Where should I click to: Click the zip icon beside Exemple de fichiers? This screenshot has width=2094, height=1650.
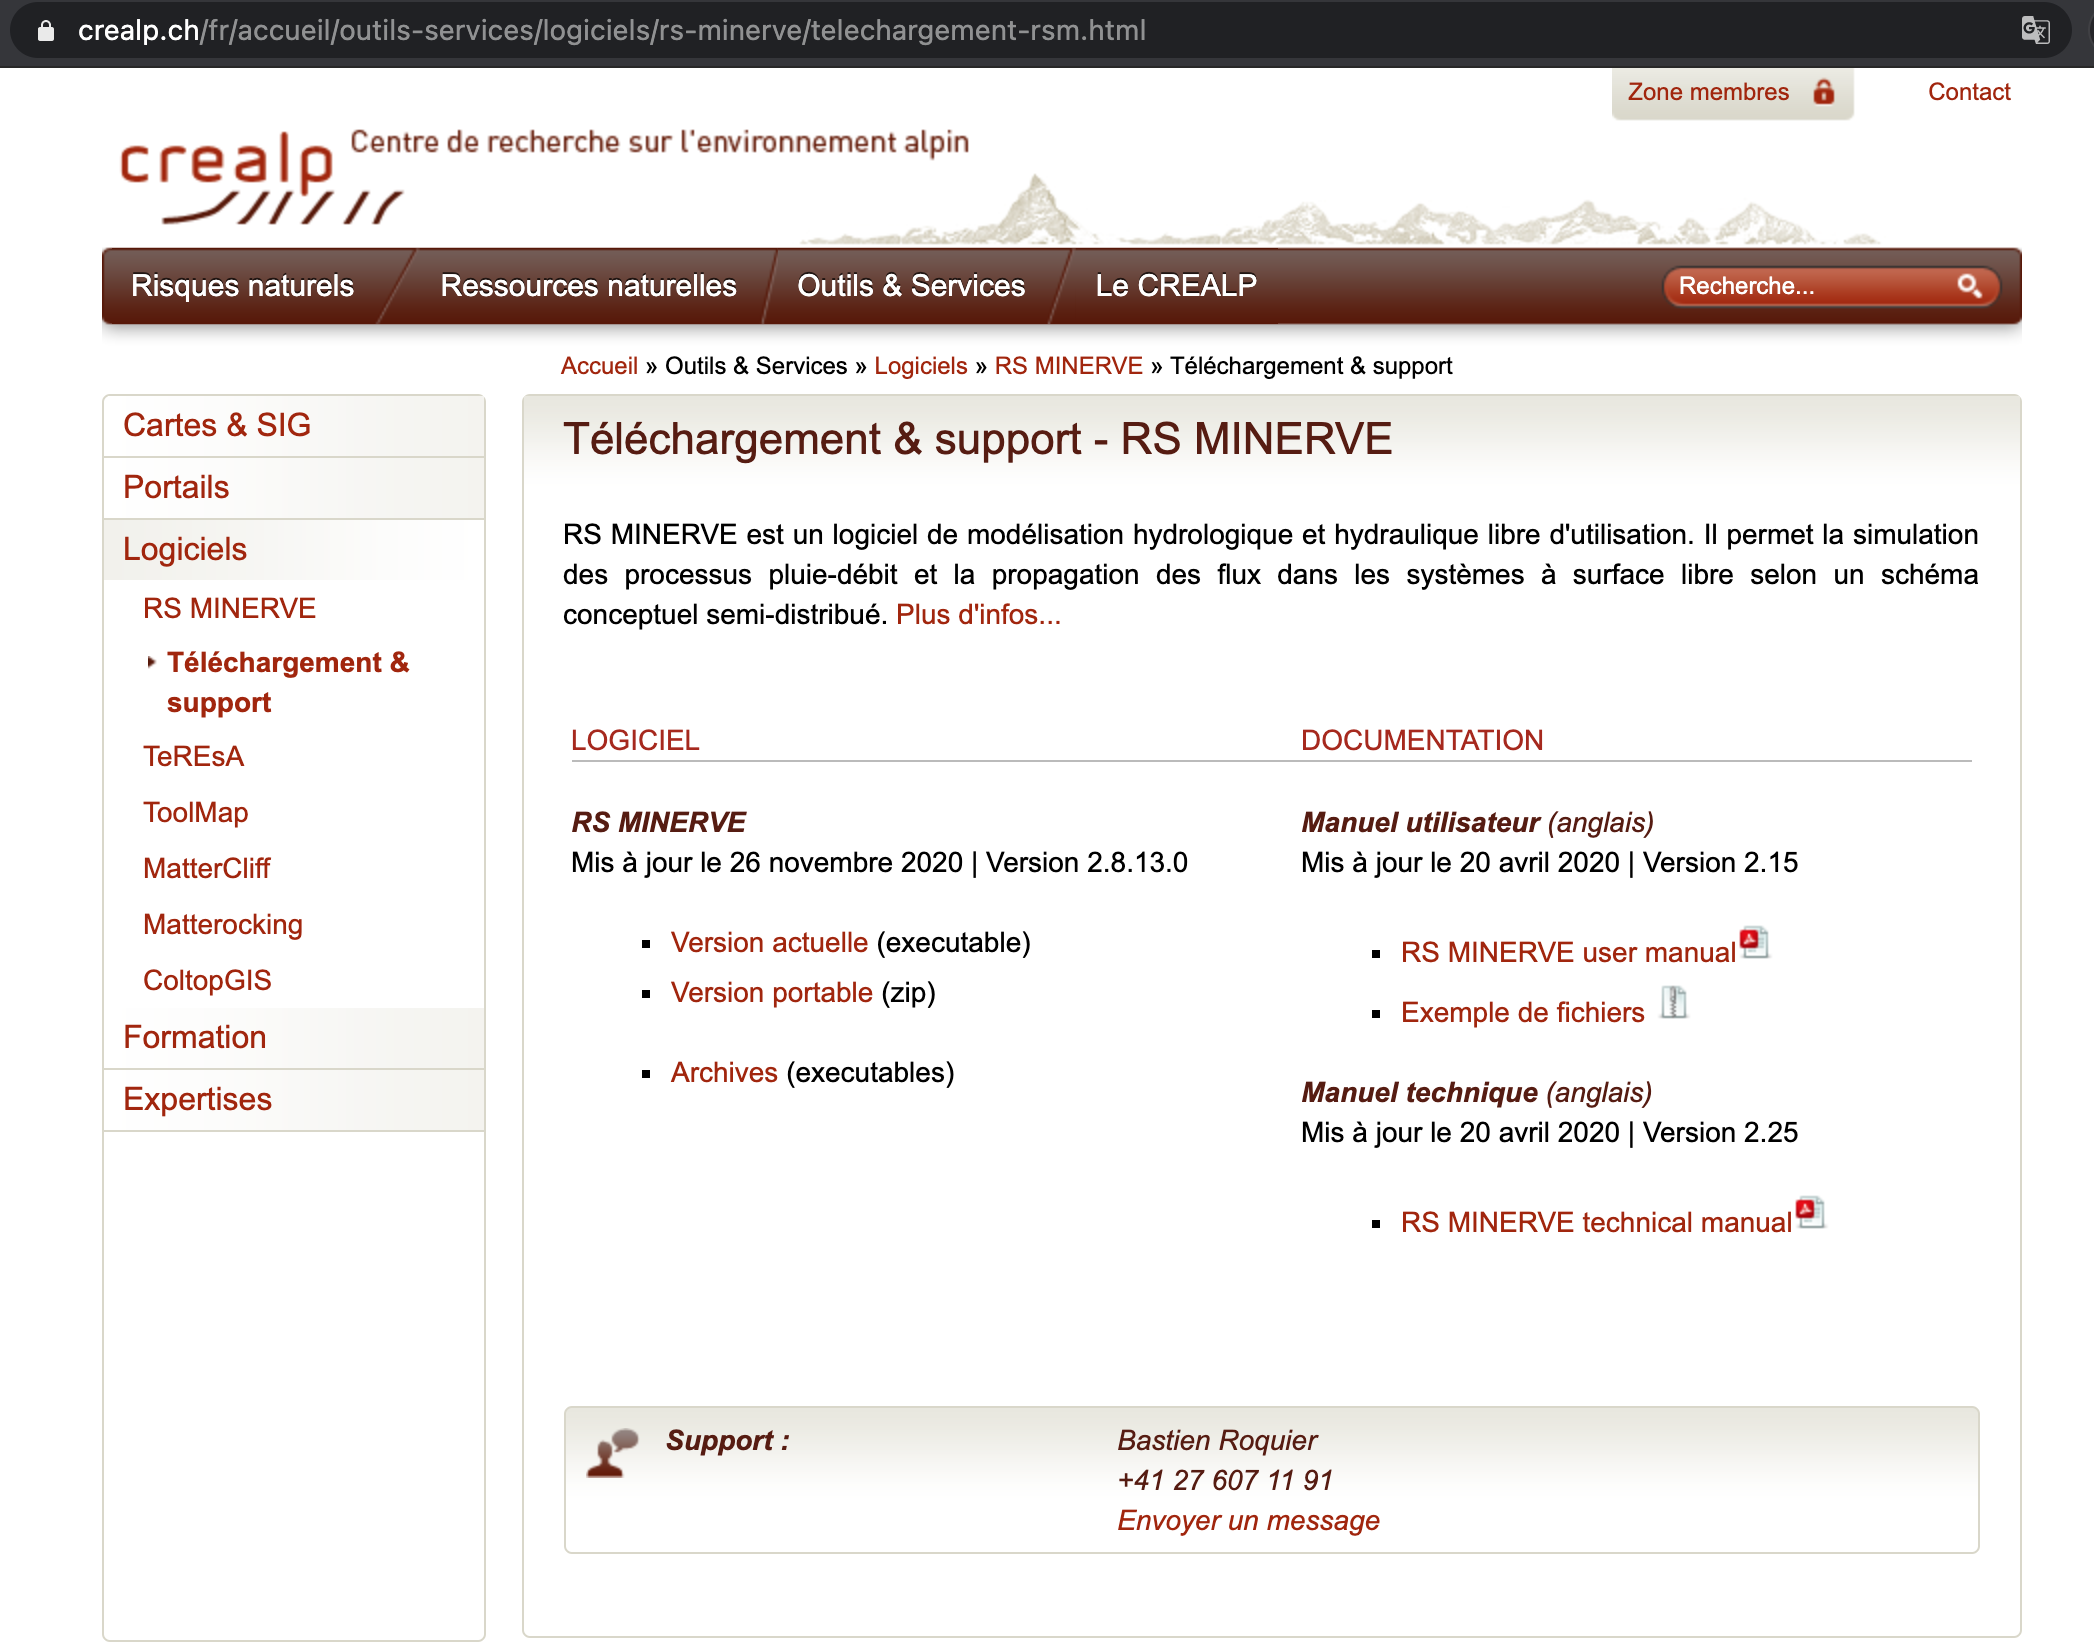coord(1674,1002)
